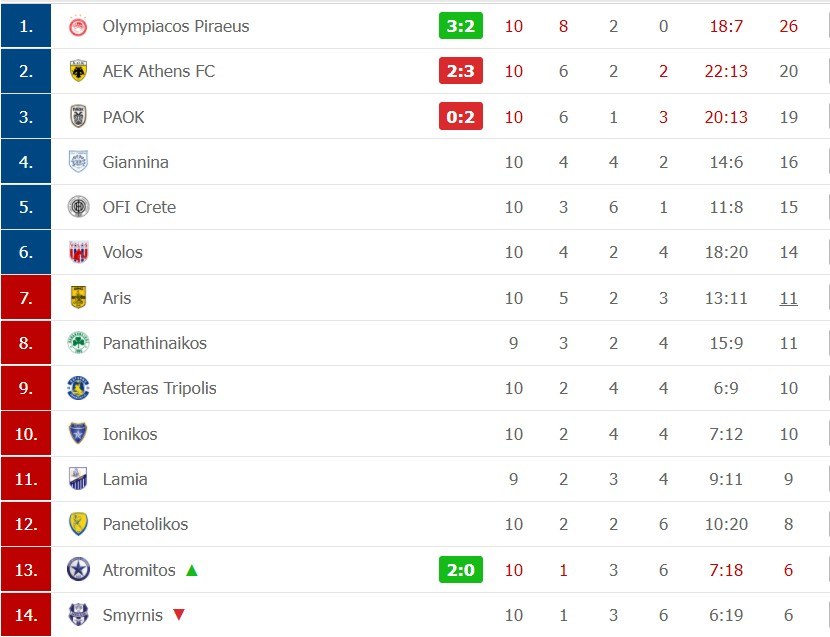Click the red down arrow beside Smyrnis

[x=179, y=615]
